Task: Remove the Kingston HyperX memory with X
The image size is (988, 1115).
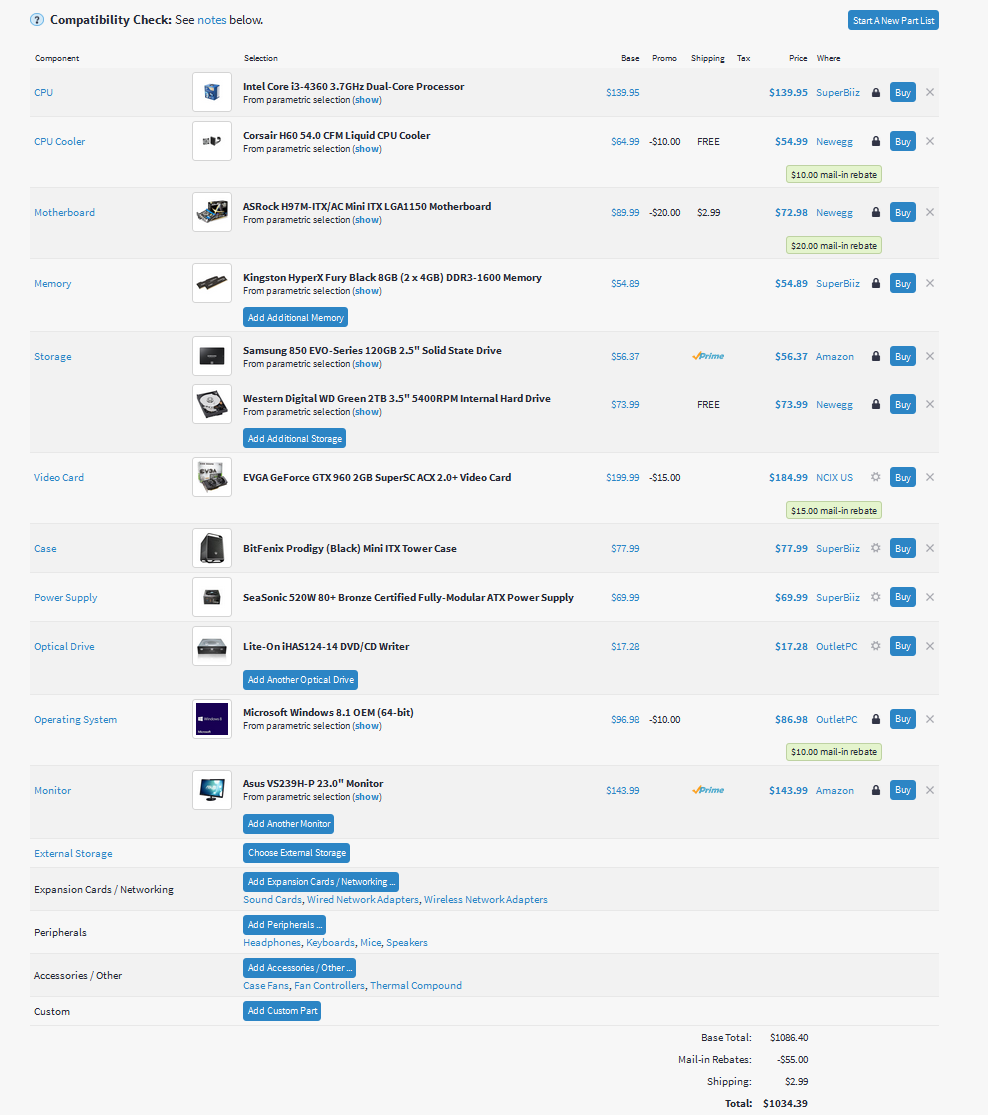Action: (x=930, y=284)
